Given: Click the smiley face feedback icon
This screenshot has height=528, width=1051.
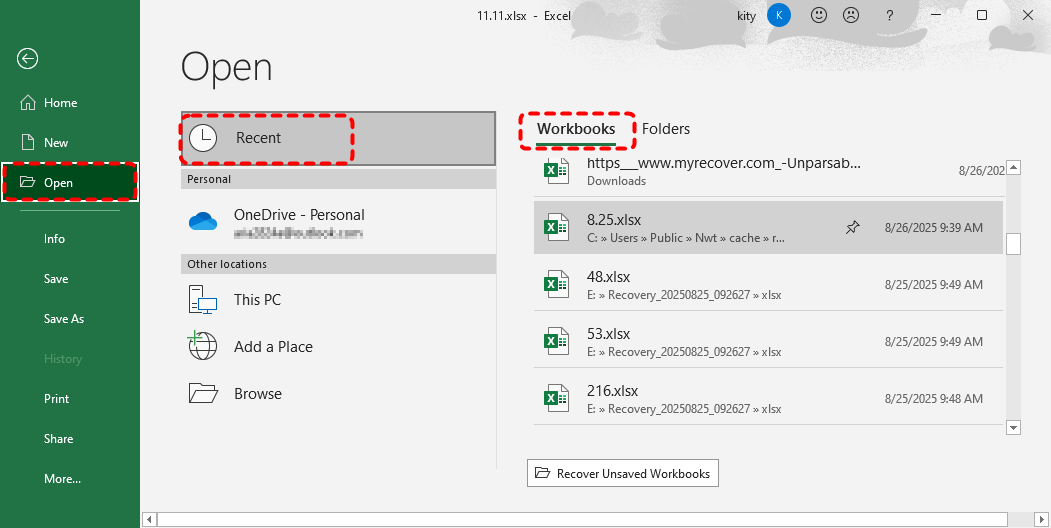Looking at the screenshot, I should point(819,16).
